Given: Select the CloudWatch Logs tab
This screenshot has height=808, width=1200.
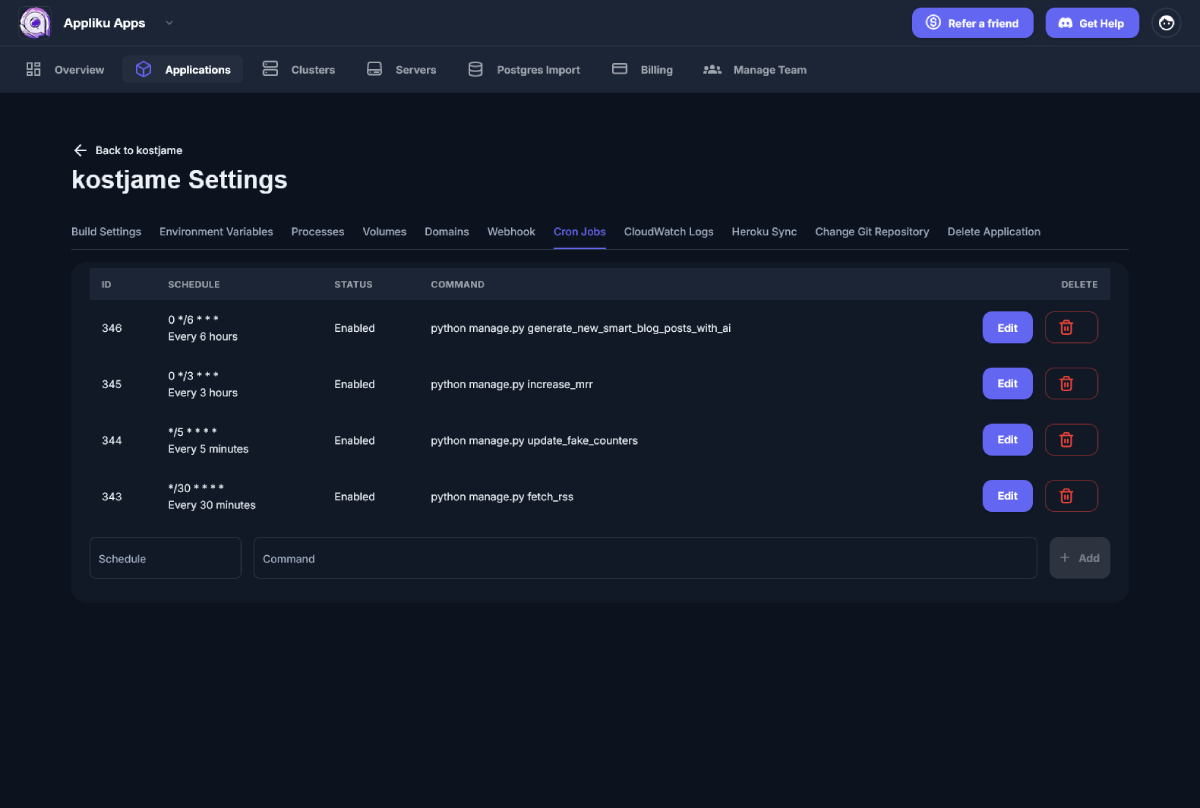Looking at the screenshot, I should [x=668, y=231].
